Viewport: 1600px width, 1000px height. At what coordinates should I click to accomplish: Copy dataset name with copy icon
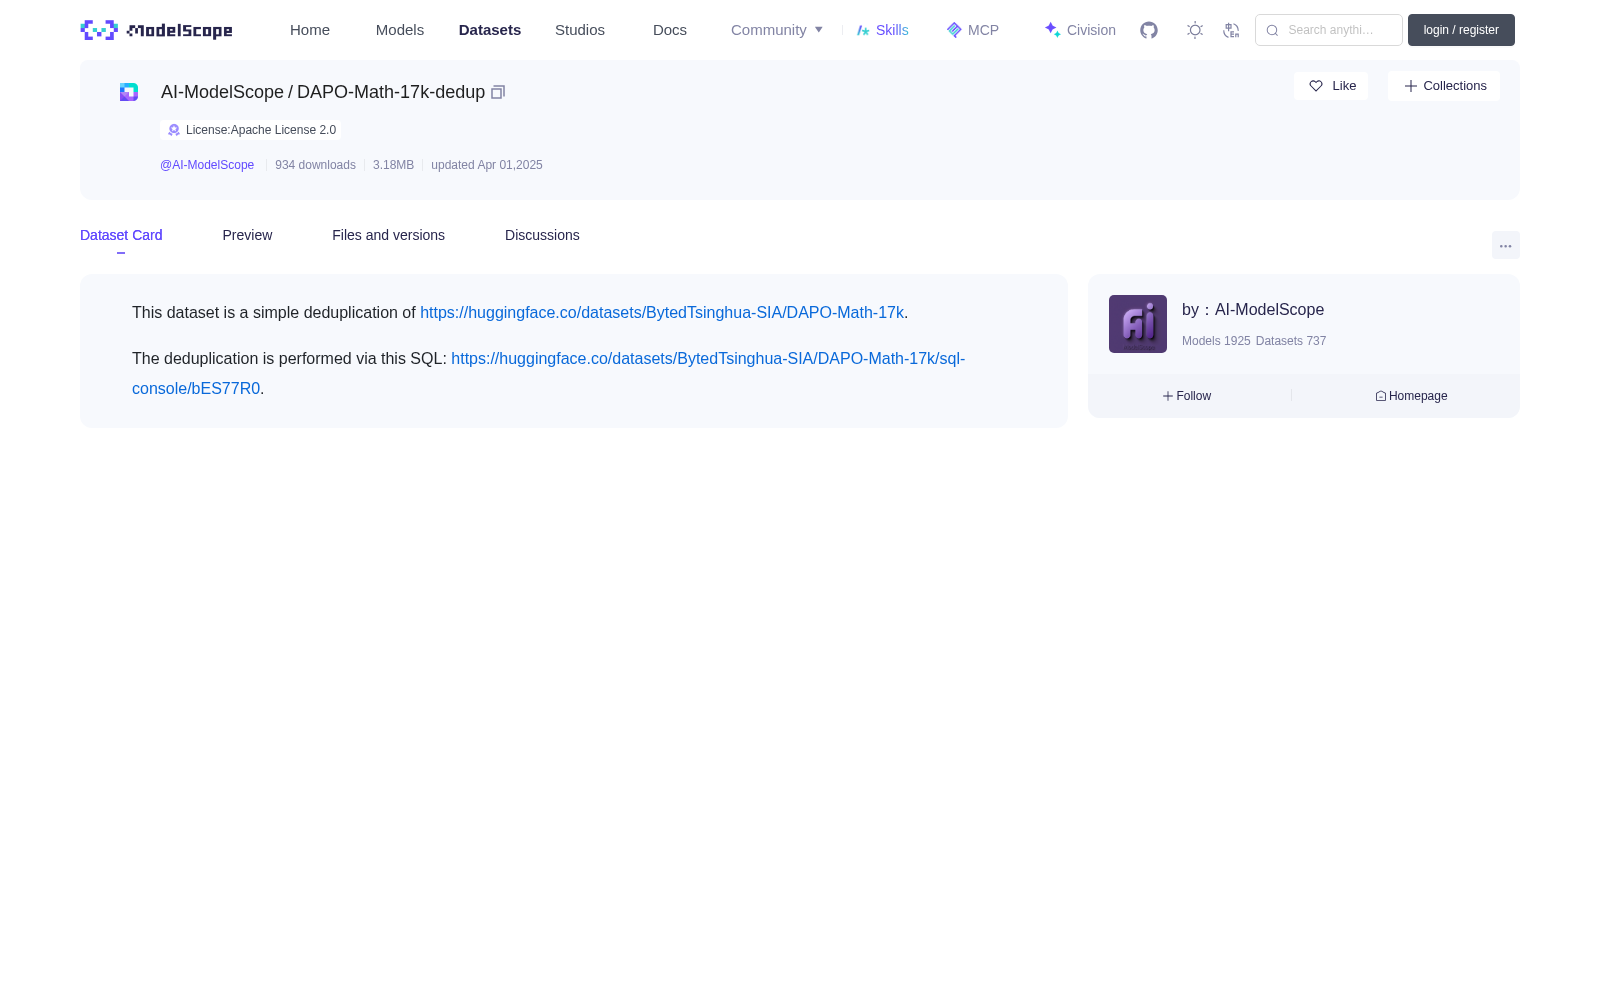point(498,92)
